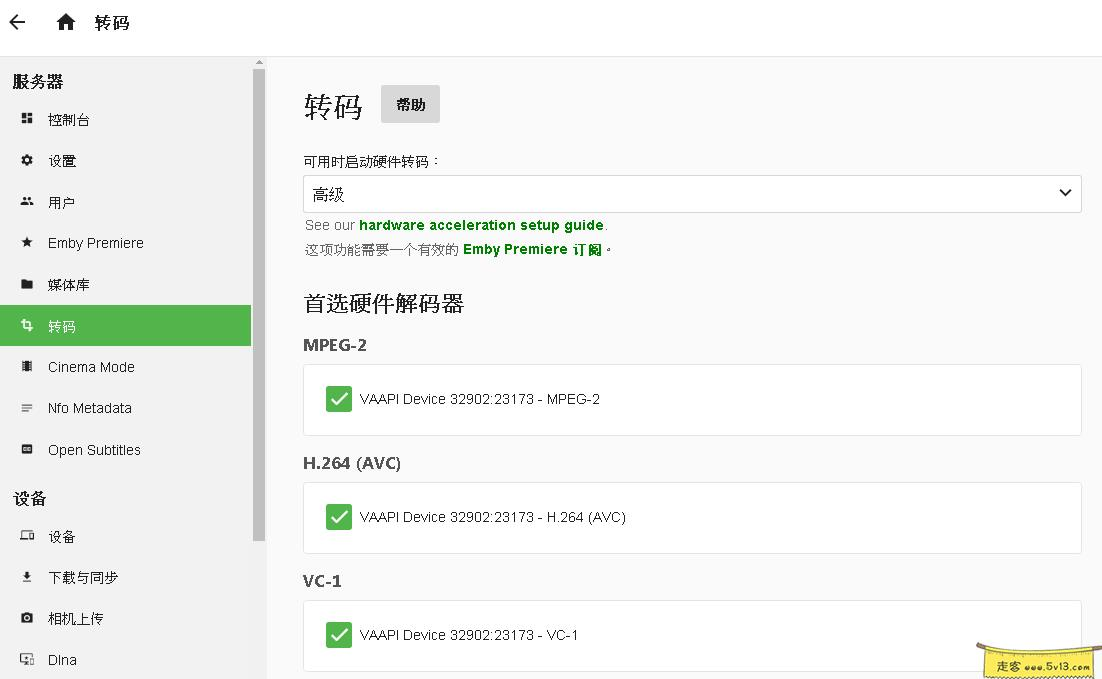Open Emby Premiere via the star icon
Viewport: 1102px width, 679px height.
coord(96,243)
